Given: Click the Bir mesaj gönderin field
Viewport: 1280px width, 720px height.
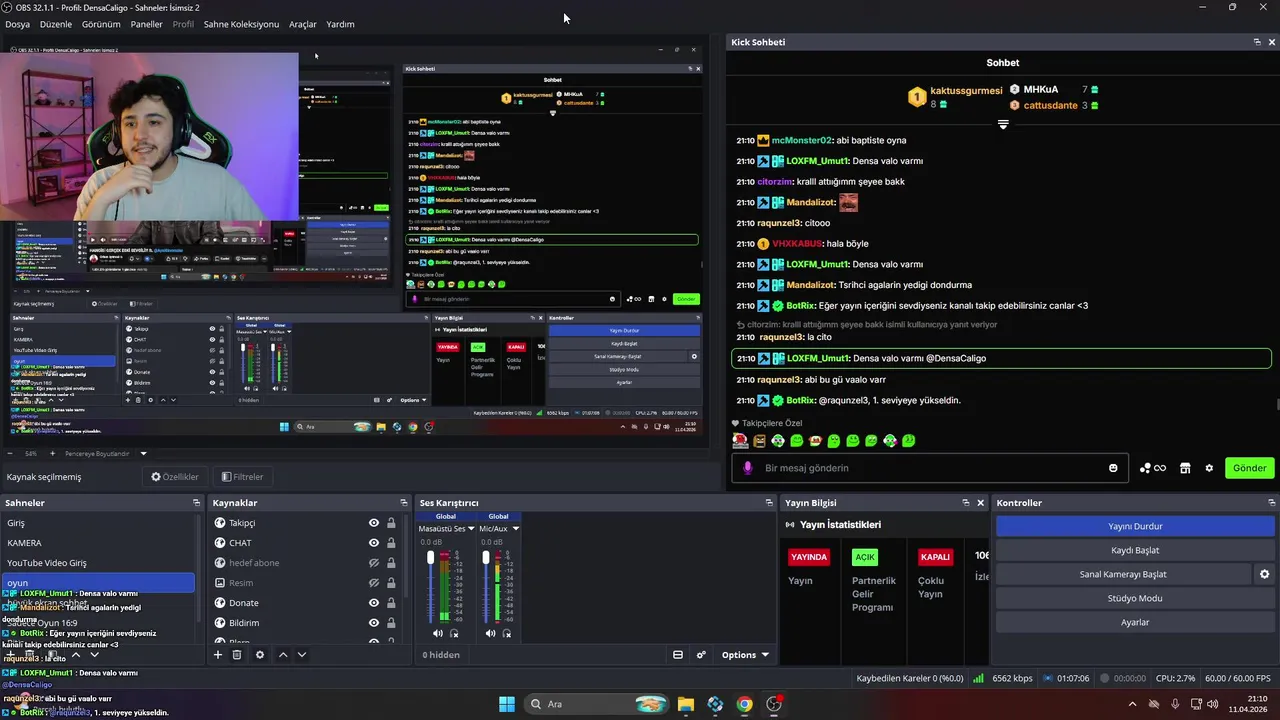Looking at the screenshot, I should [x=930, y=468].
